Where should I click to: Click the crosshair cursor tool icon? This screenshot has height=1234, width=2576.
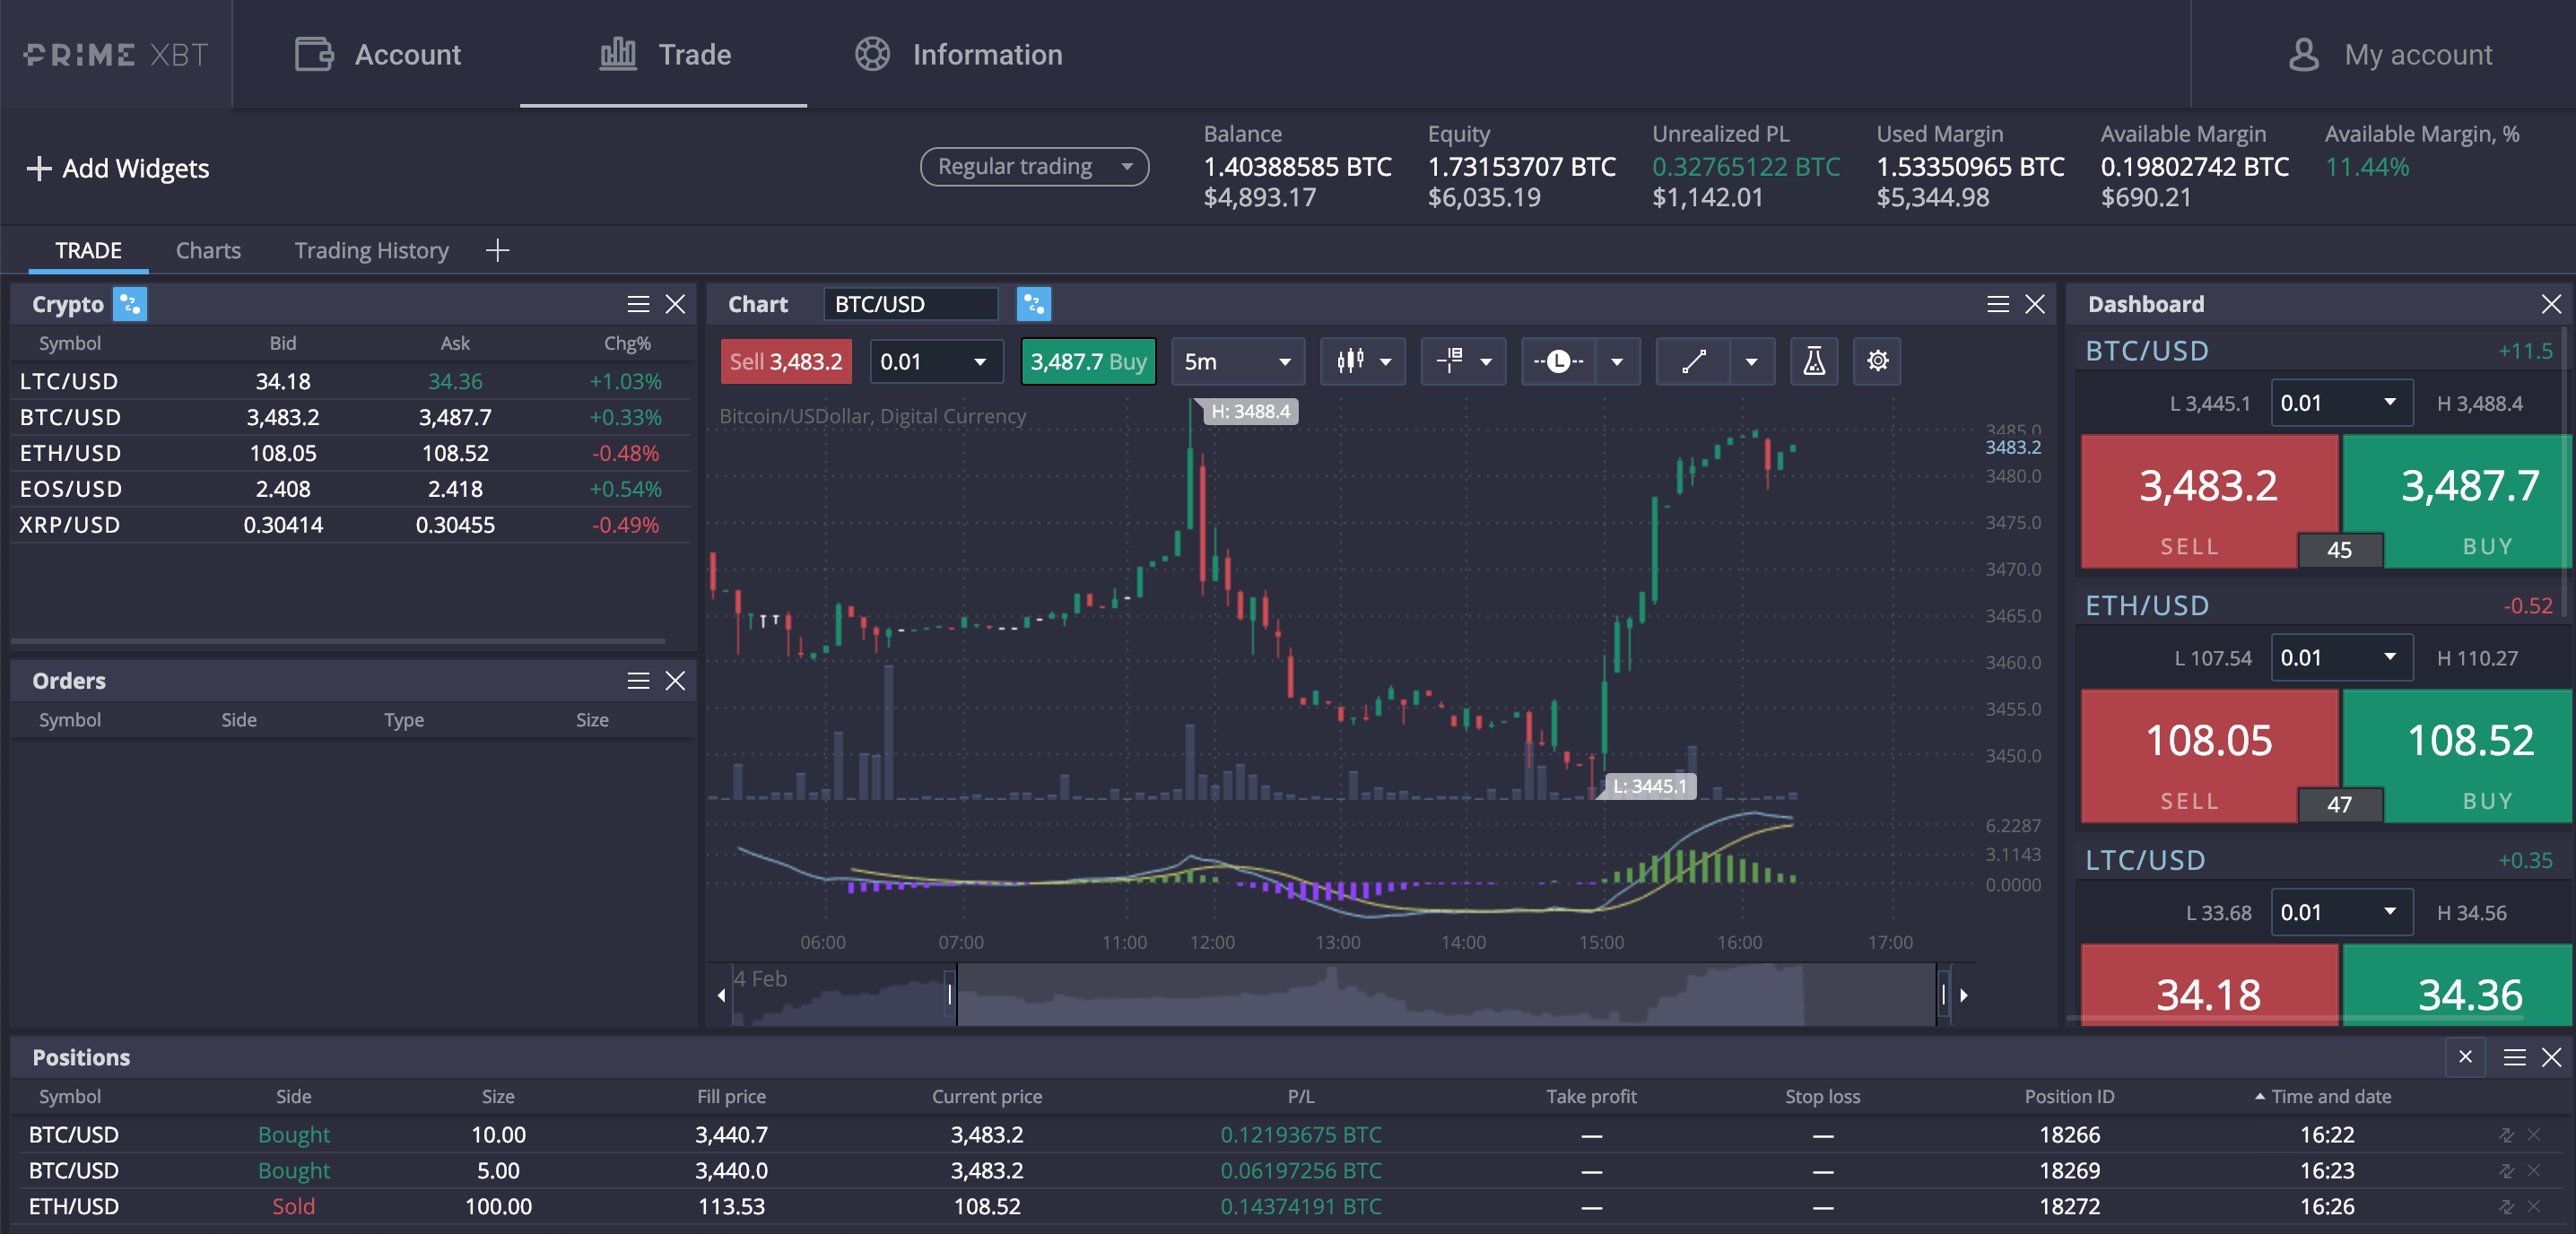[1450, 361]
